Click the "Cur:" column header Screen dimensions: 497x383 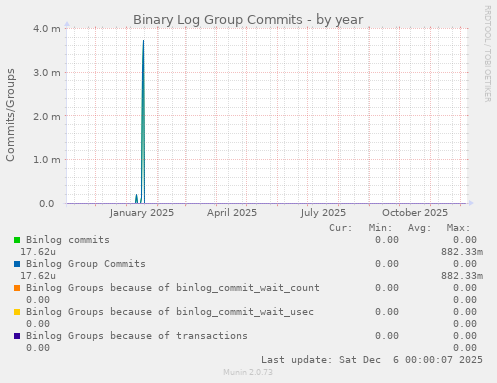pos(341,228)
